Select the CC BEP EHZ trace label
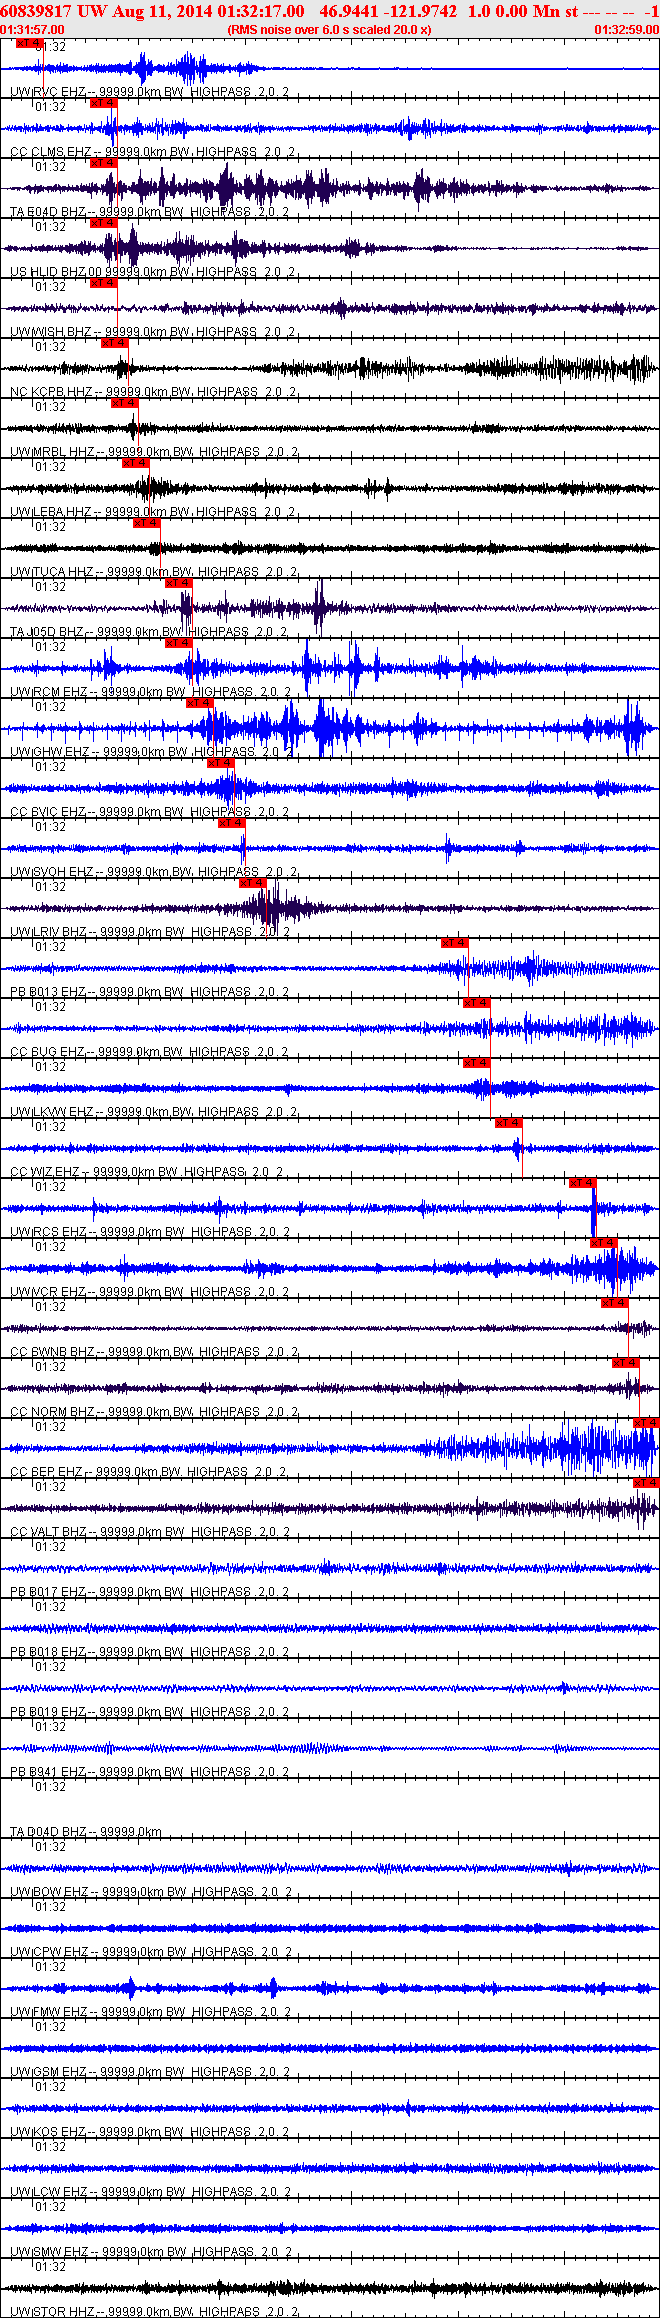The height and width of the screenshot is (2318, 660). (149, 1472)
